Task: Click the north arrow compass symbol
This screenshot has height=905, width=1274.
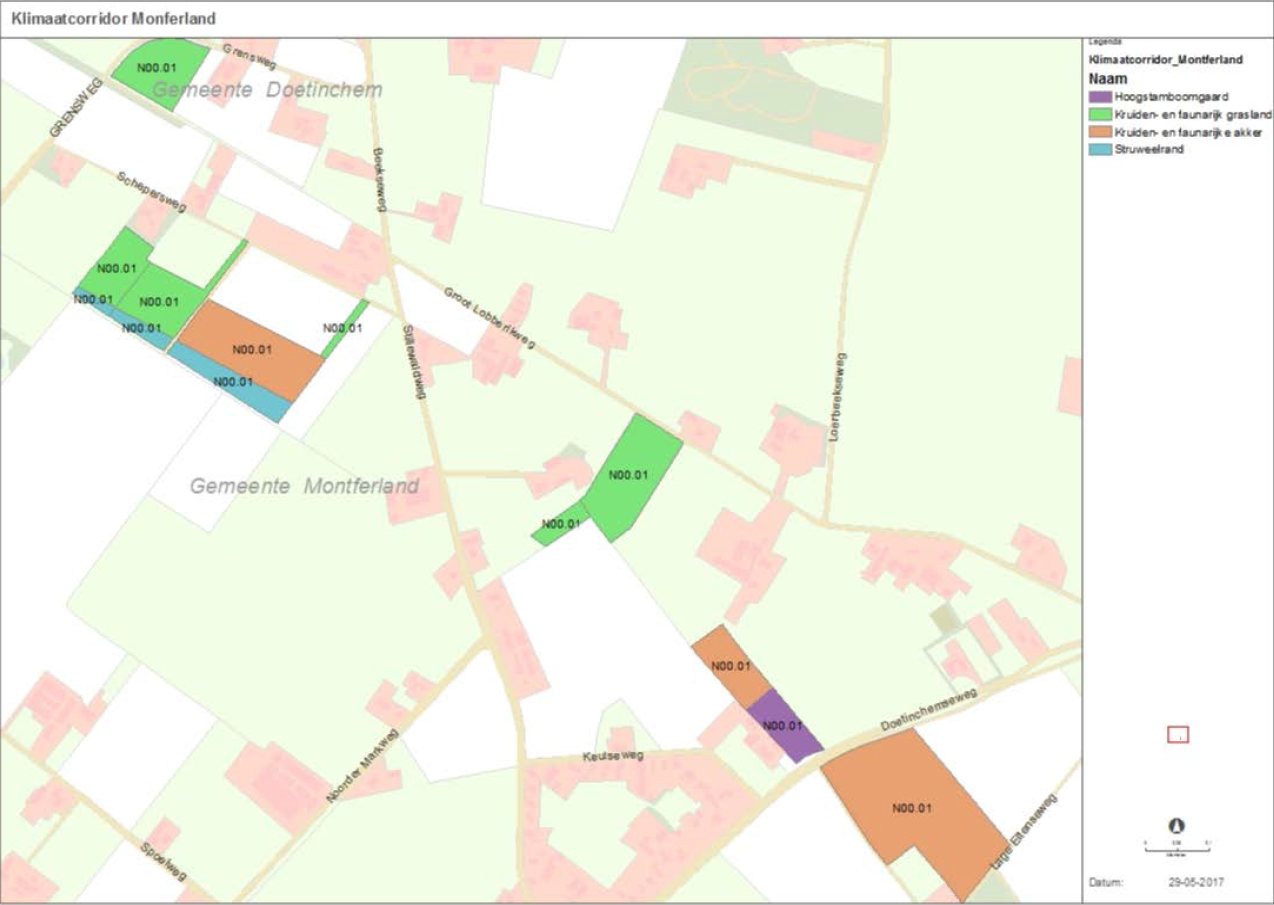Action: point(1177,825)
